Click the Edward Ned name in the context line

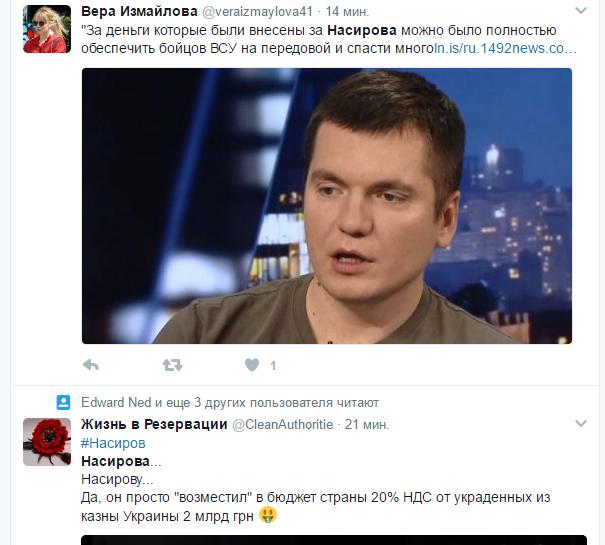click(116, 403)
